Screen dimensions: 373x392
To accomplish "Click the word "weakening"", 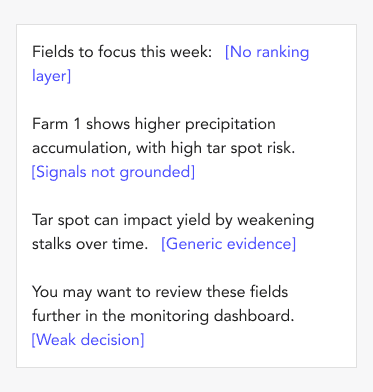I will click(276, 221).
